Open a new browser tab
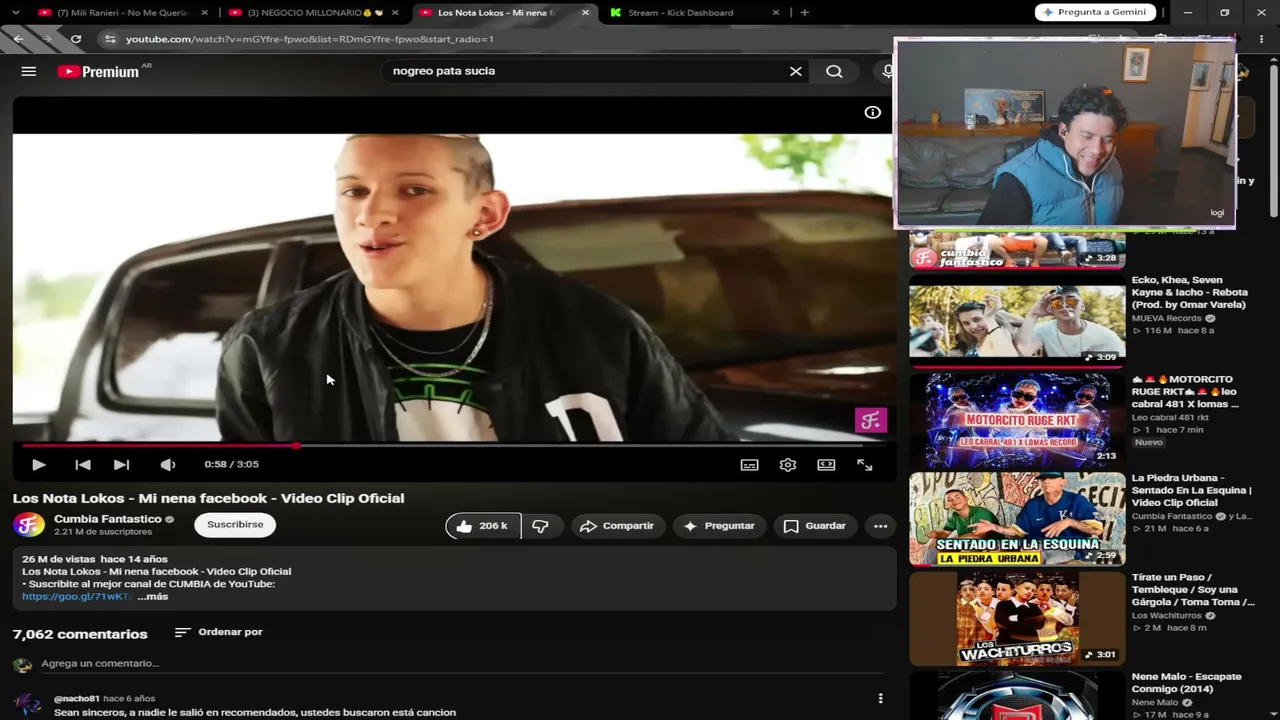The image size is (1280, 720). pyautogui.click(x=805, y=13)
